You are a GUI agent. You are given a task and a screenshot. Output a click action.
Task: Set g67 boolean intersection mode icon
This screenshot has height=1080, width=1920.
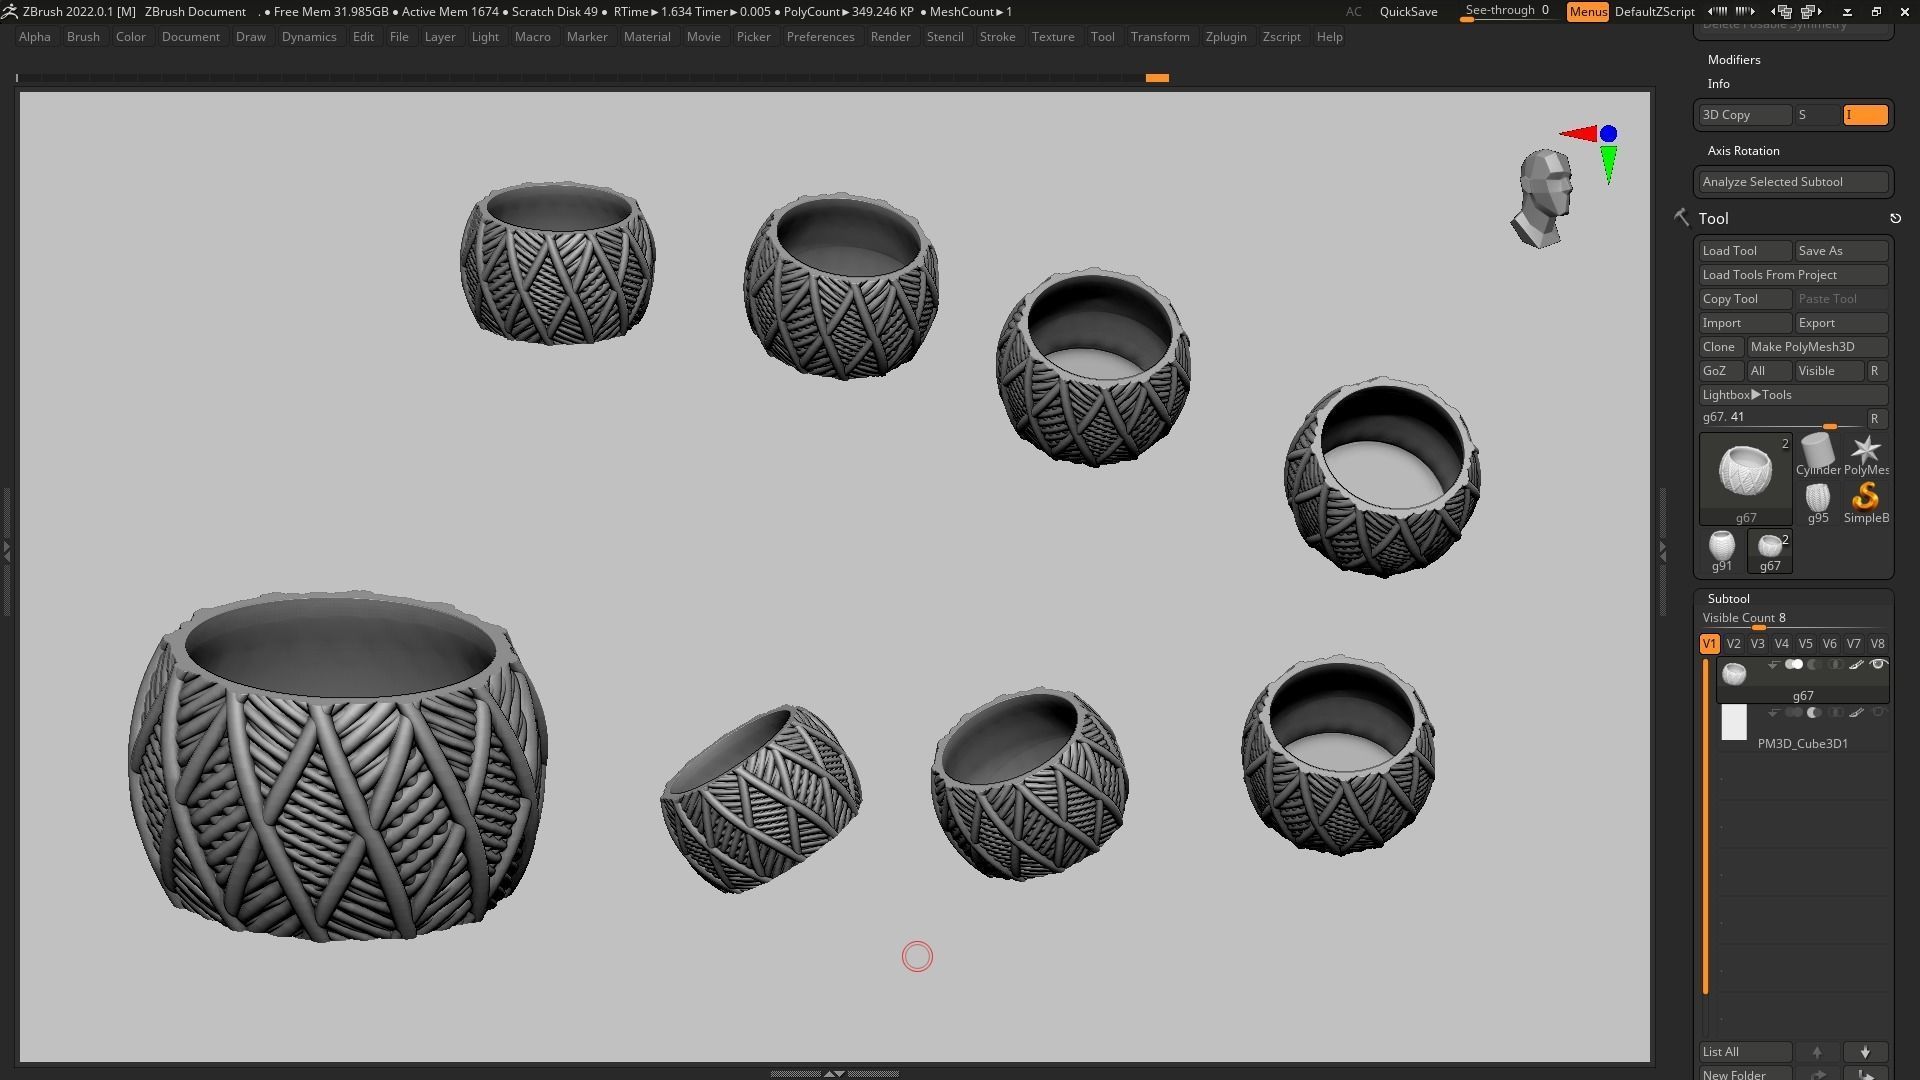1836,665
